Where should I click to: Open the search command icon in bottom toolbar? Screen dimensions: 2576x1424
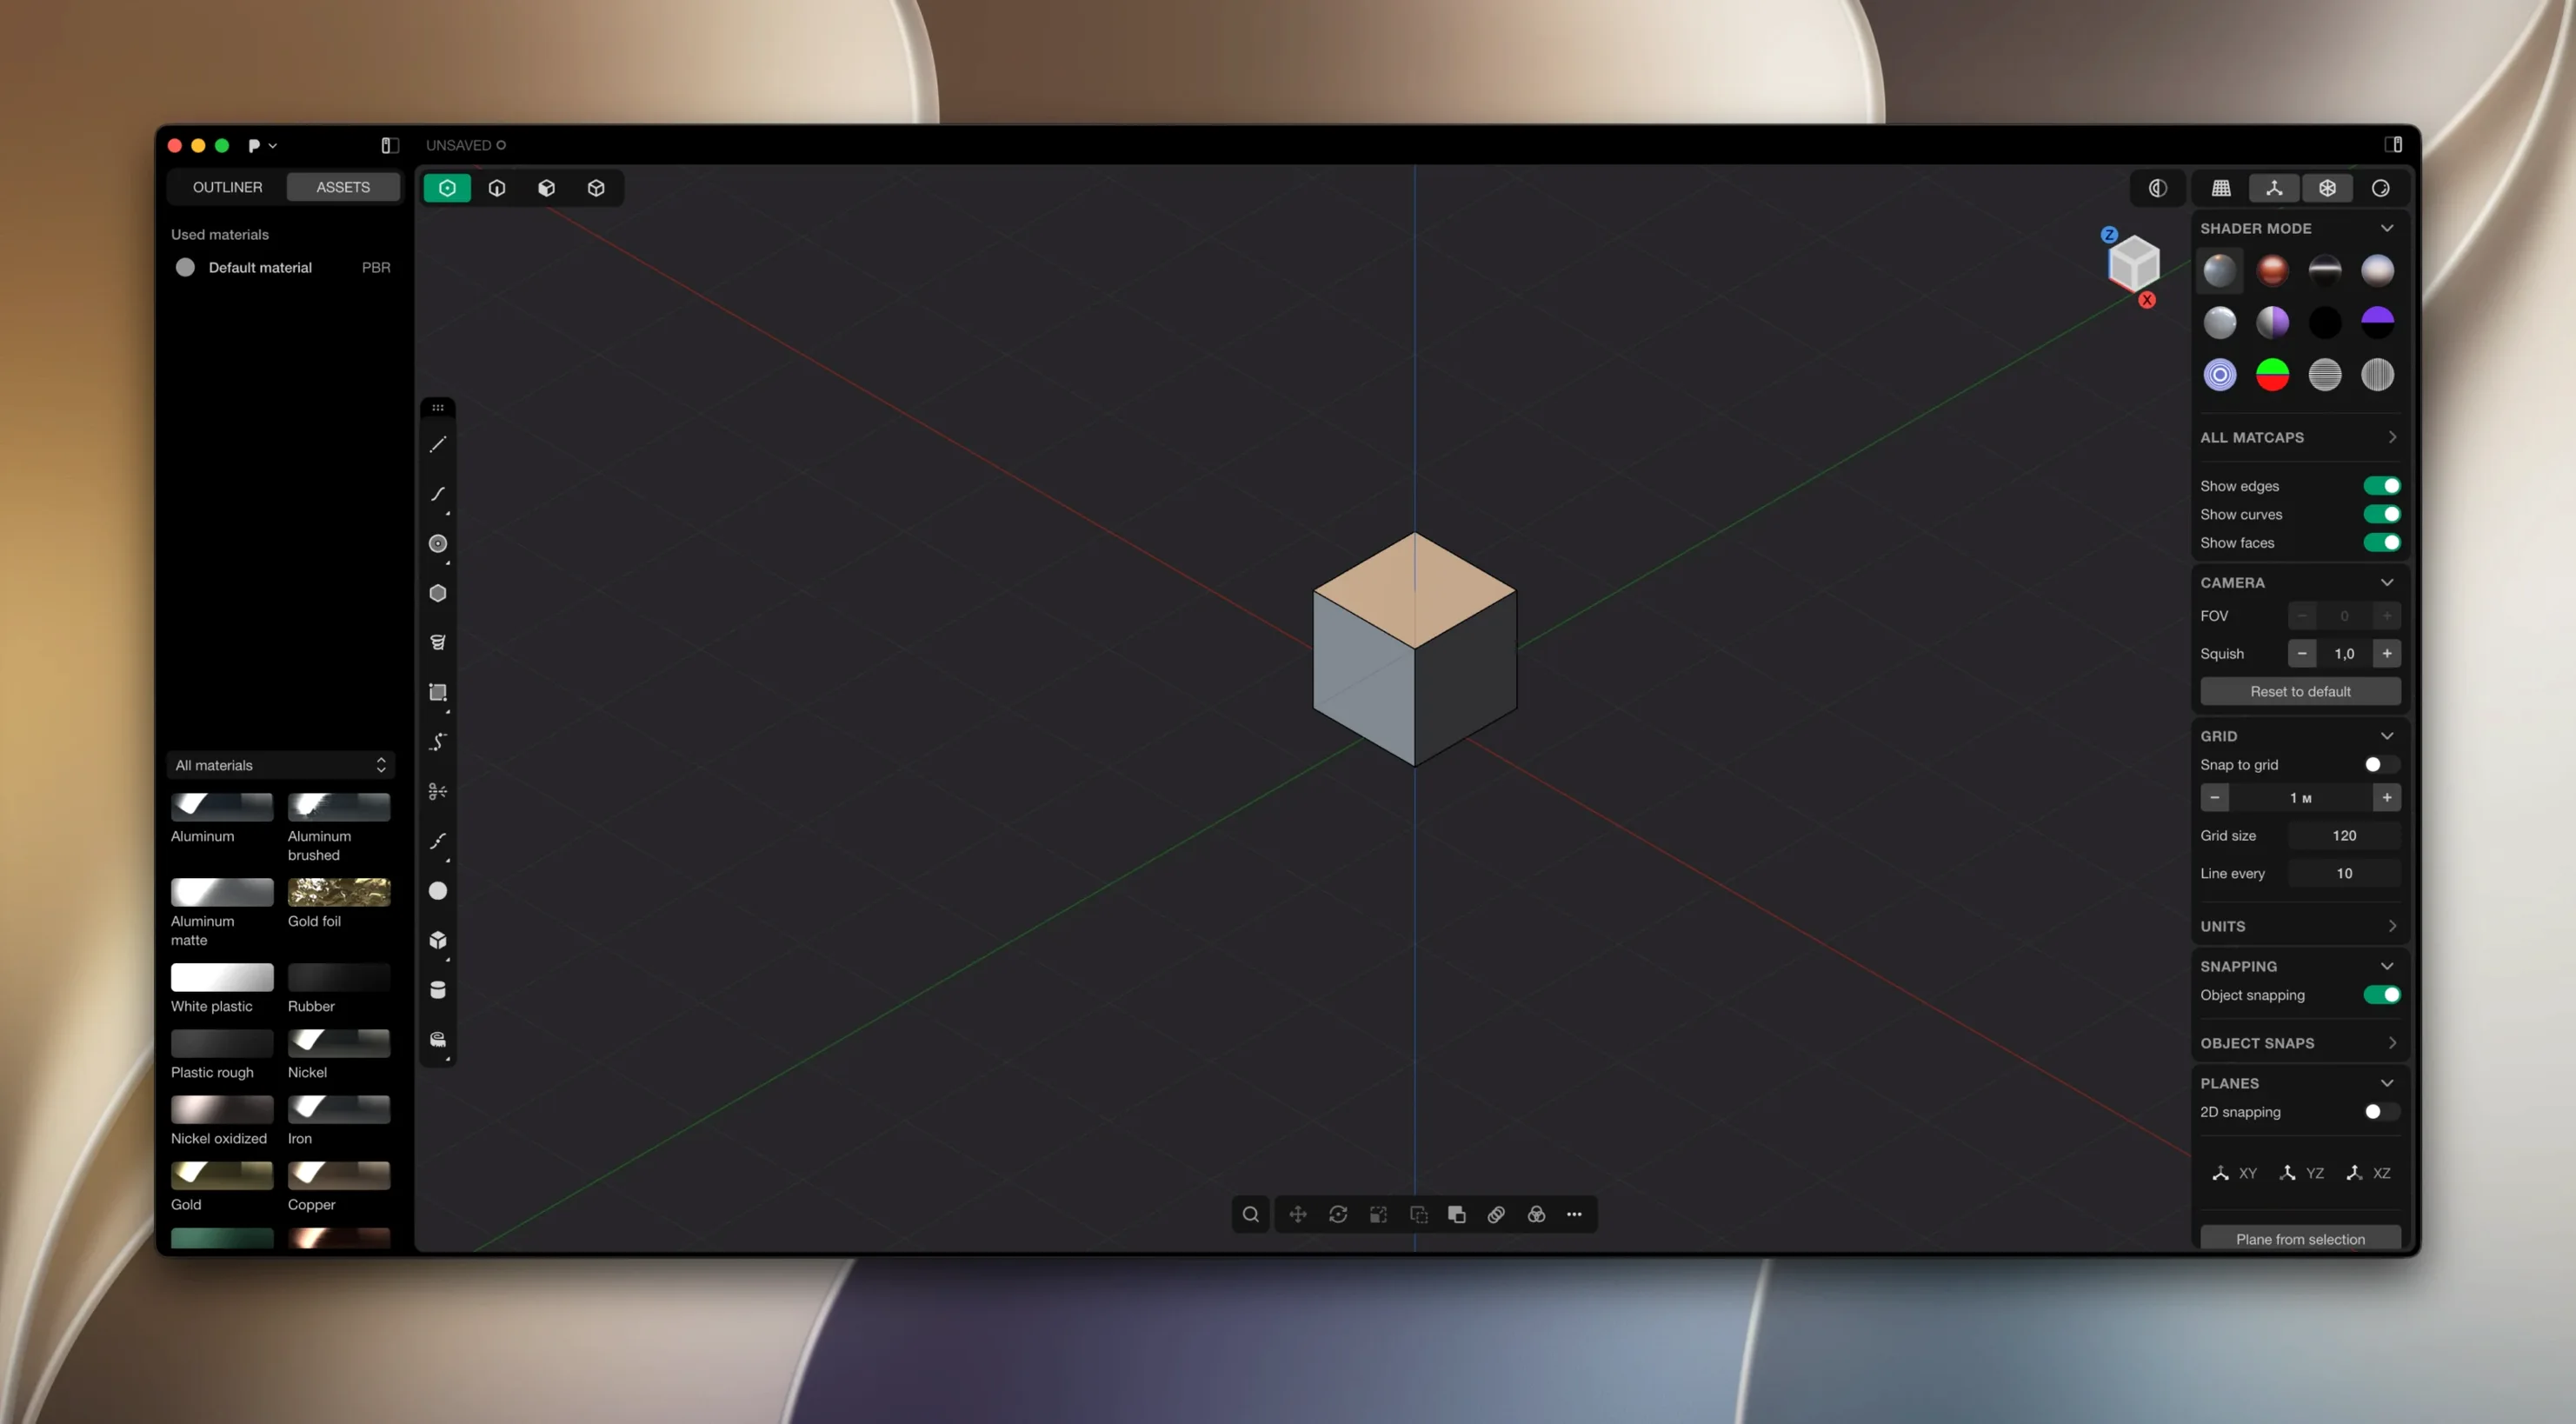click(1250, 1215)
